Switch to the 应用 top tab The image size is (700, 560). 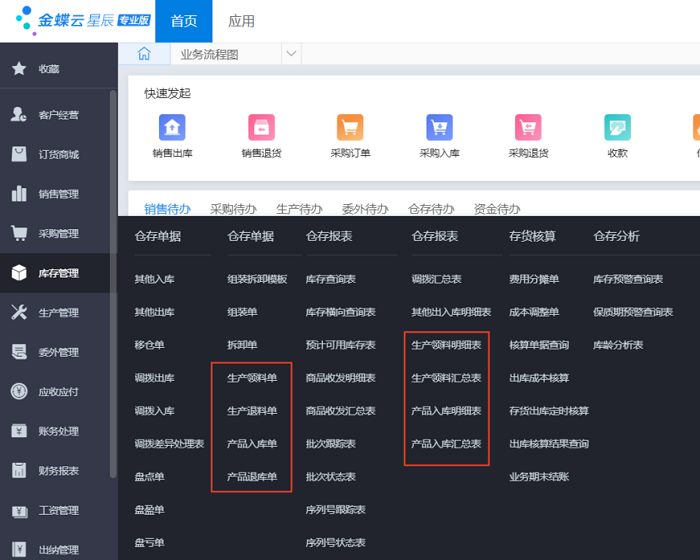coord(241,21)
